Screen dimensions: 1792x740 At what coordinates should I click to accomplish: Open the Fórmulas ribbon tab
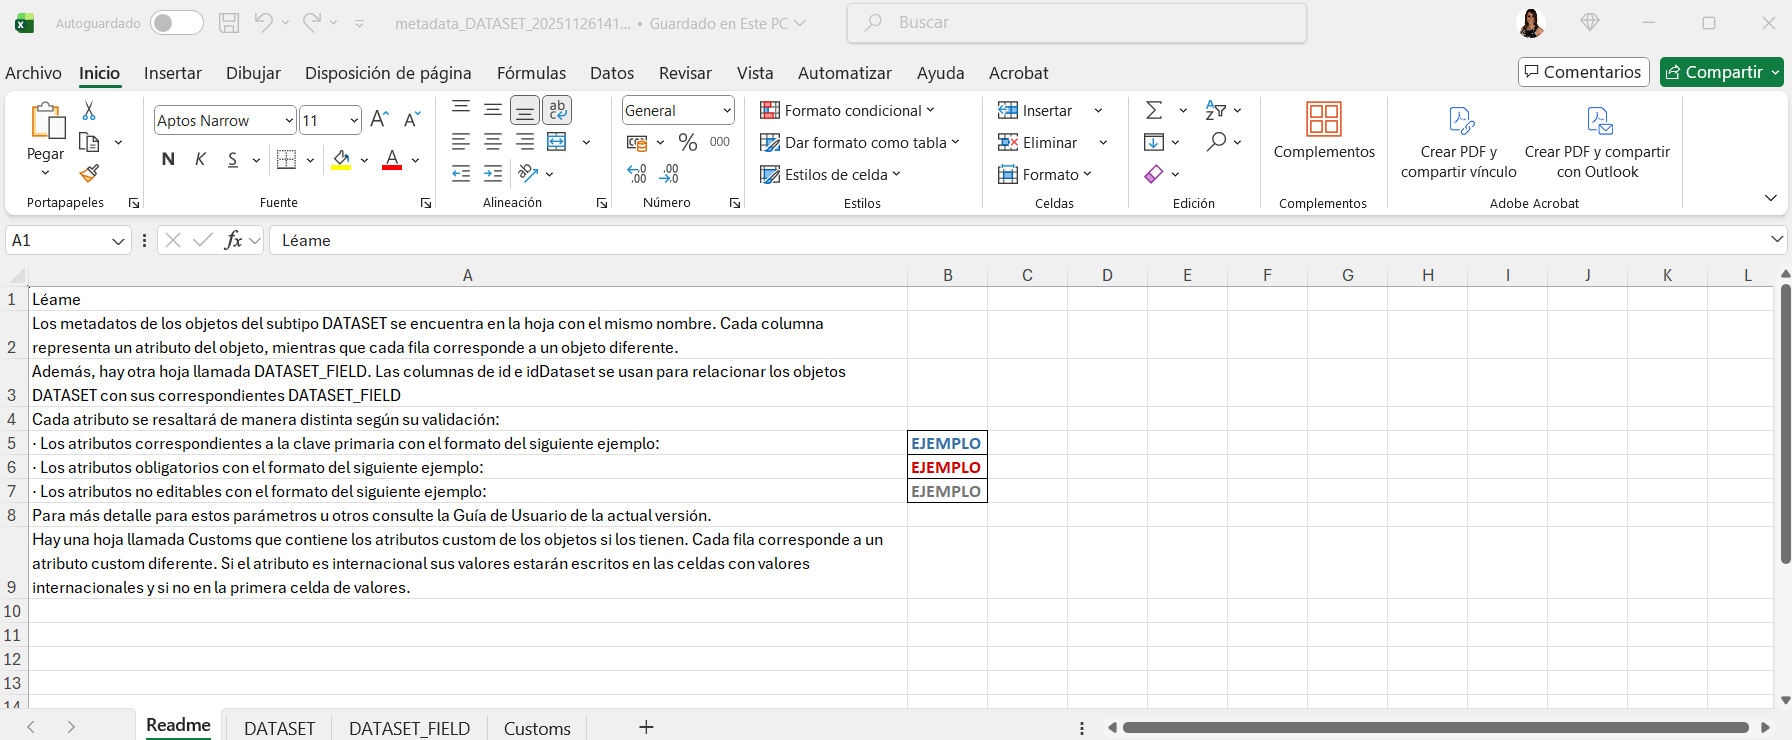[531, 73]
